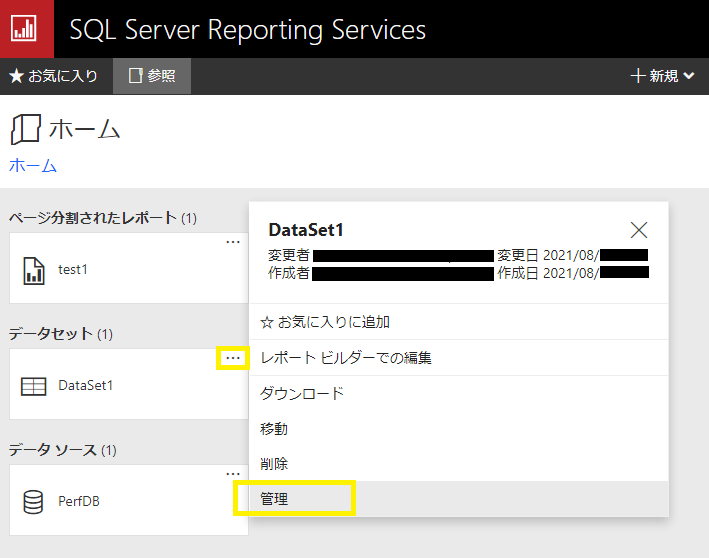The width and height of the screenshot is (709, 558).
Task: Click the ページ分割されたレポート (1) section heading
Action: (x=103, y=218)
